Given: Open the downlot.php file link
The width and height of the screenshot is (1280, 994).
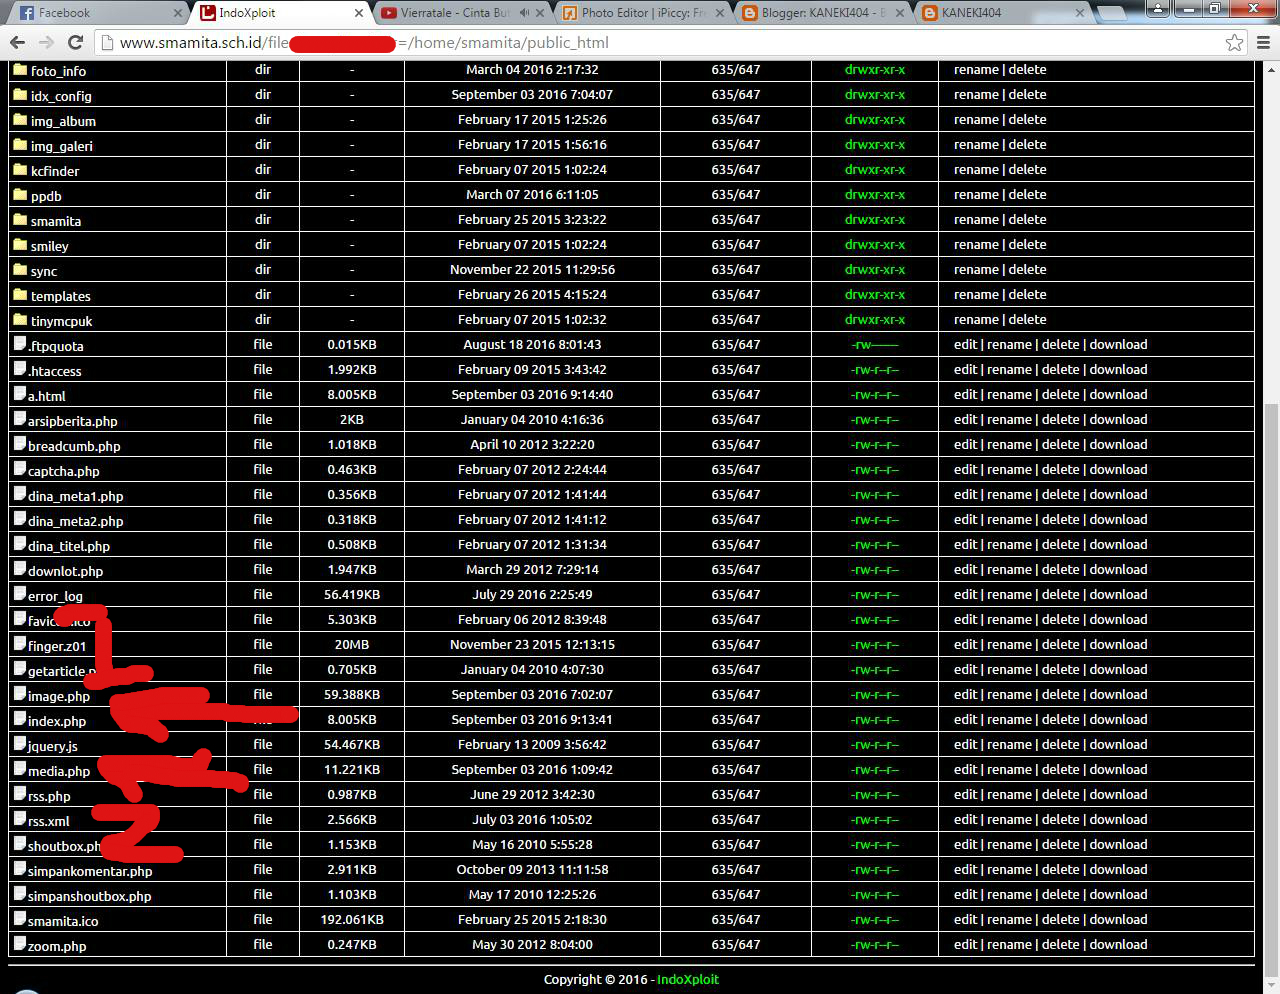Looking at the screenshot, I should [x=66, y=571].
